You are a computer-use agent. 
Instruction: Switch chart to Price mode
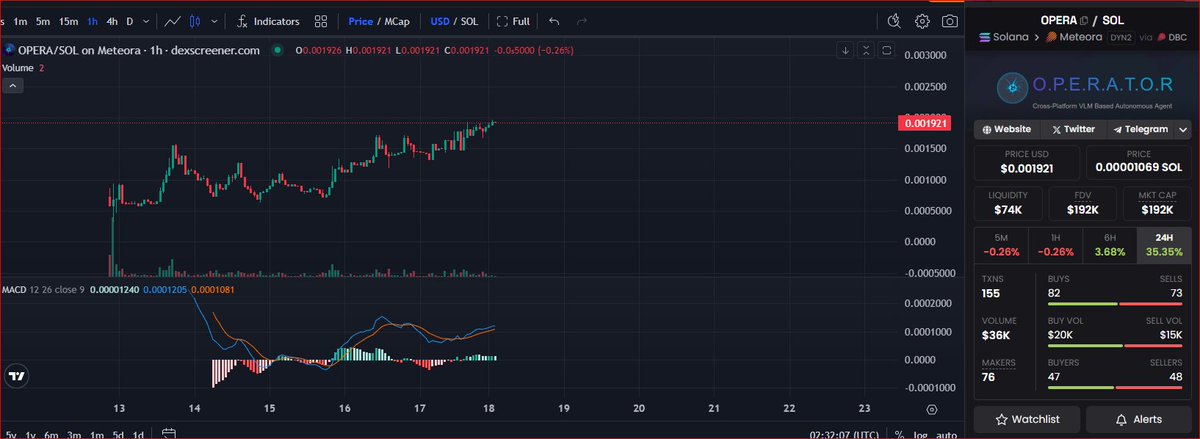coord(360,21)
